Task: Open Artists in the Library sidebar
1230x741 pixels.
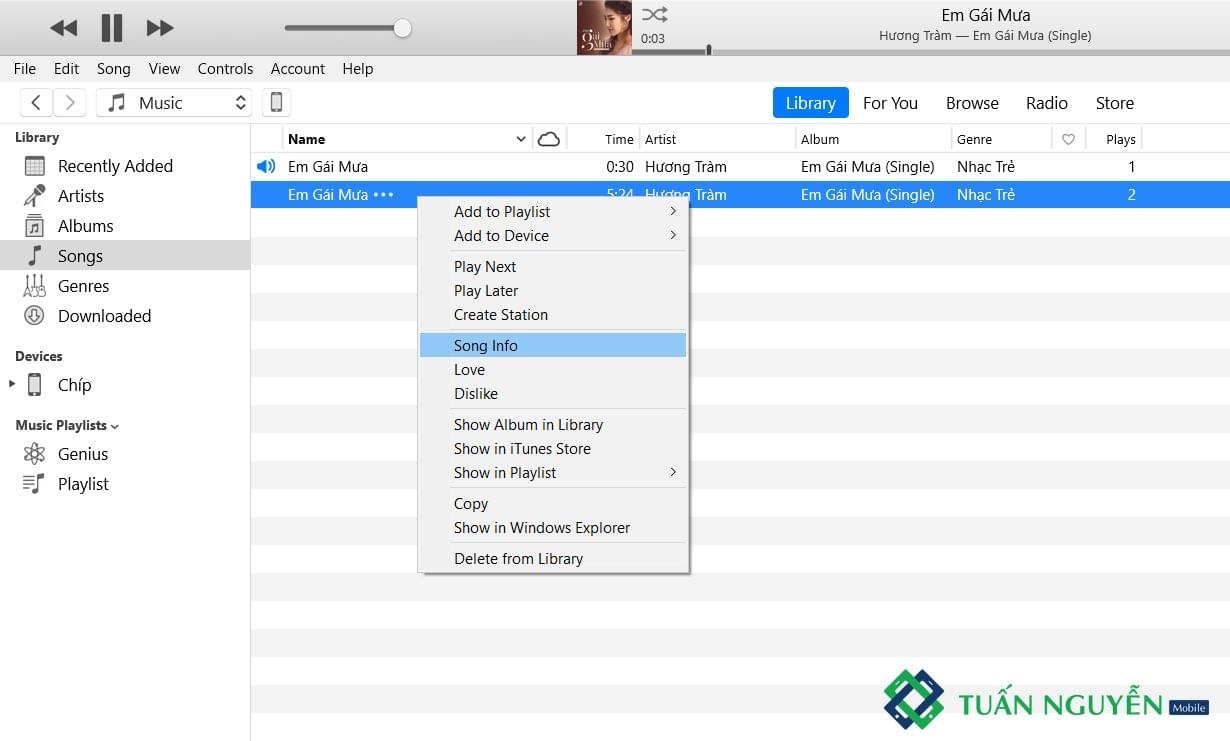Action: coord(80,196)
